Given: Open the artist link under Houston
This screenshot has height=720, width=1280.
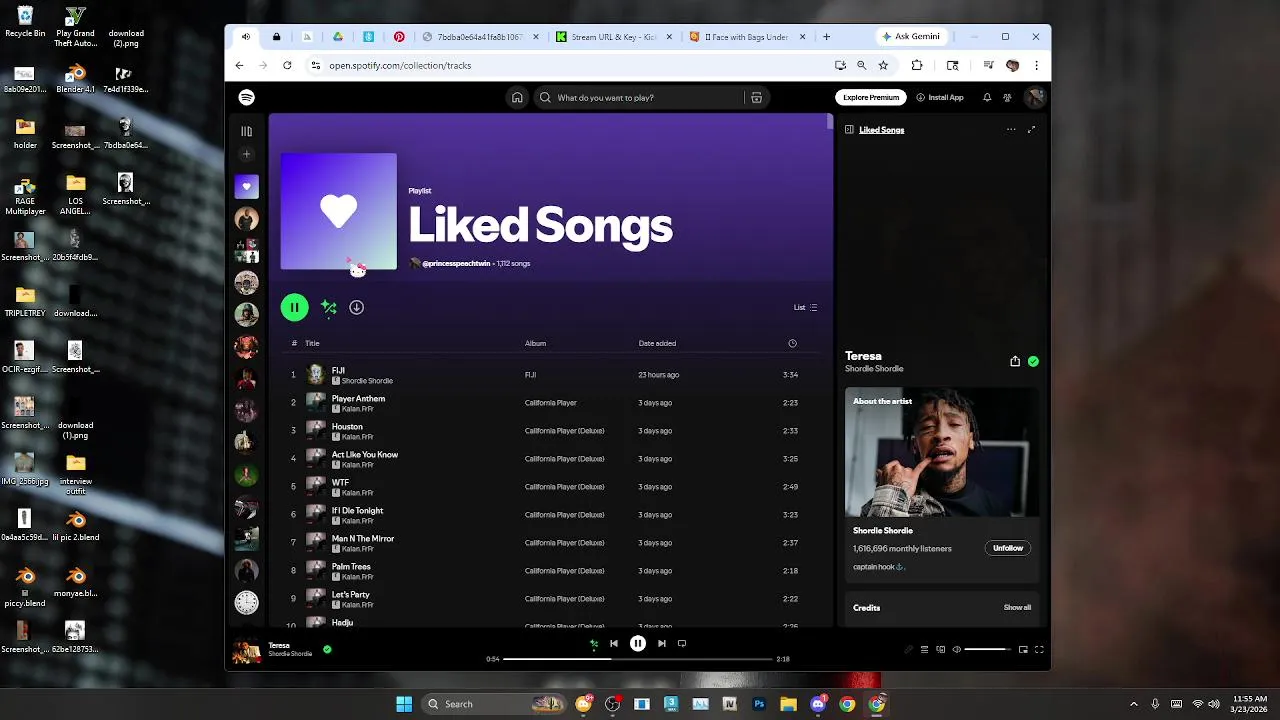Looking at the screenshot, I should (x=357, y=437).
